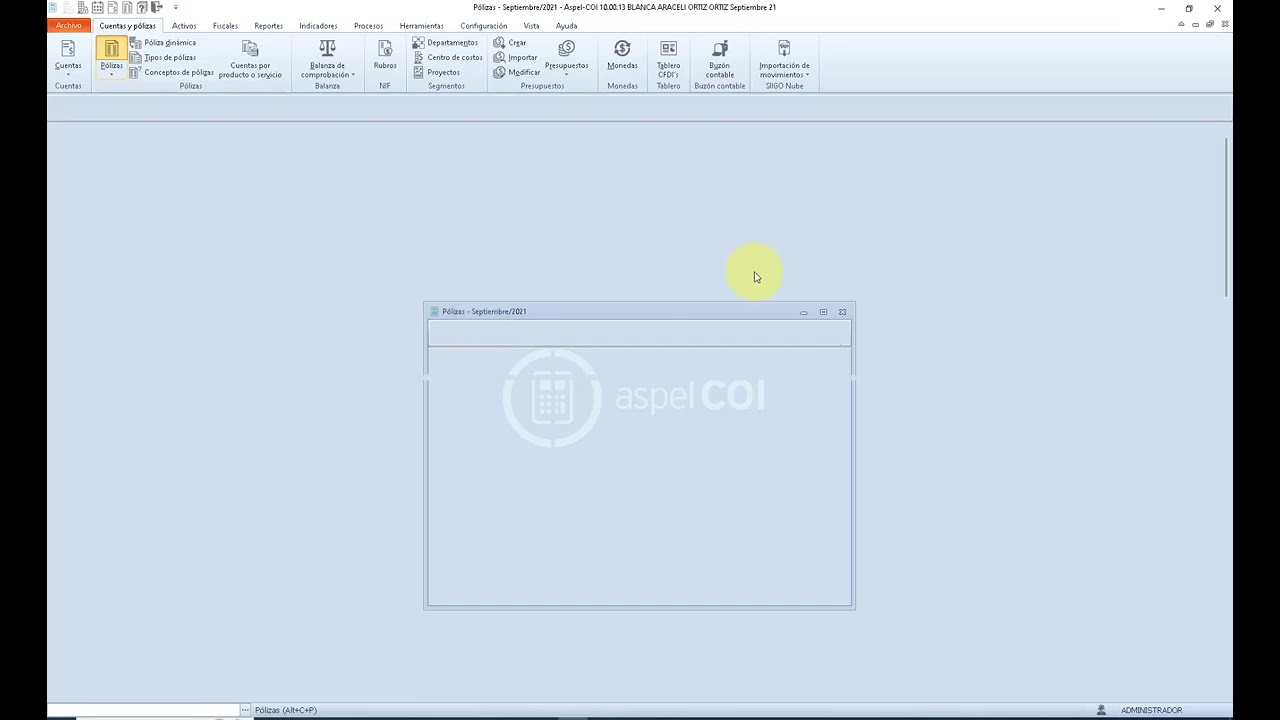
Task: Open Departamentos segment
Action: tap(445, 43)
